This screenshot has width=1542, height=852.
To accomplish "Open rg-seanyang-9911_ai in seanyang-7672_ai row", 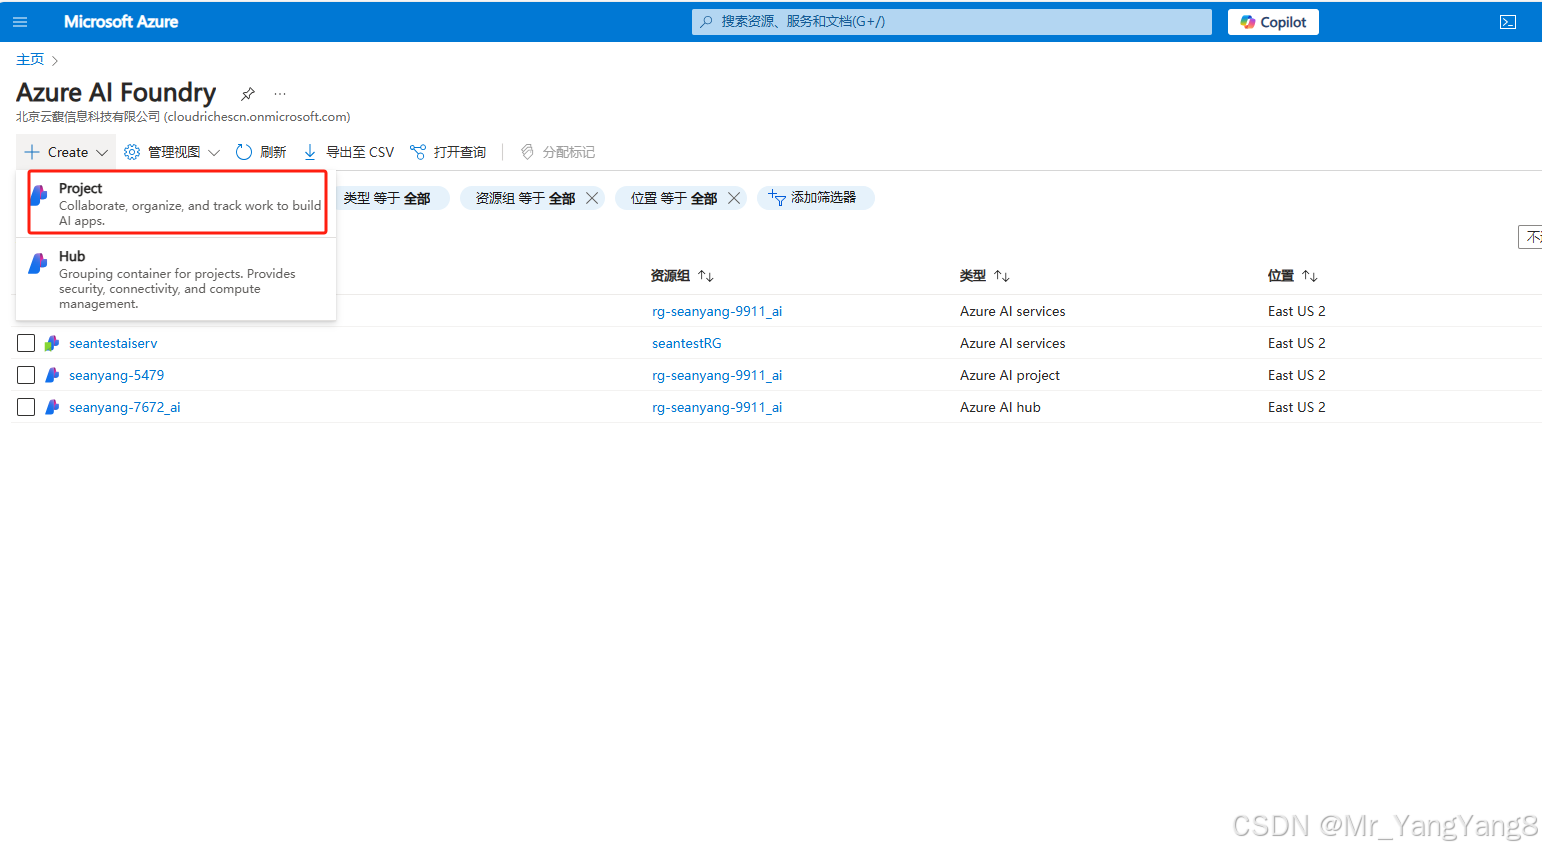I will click(717, 407).
